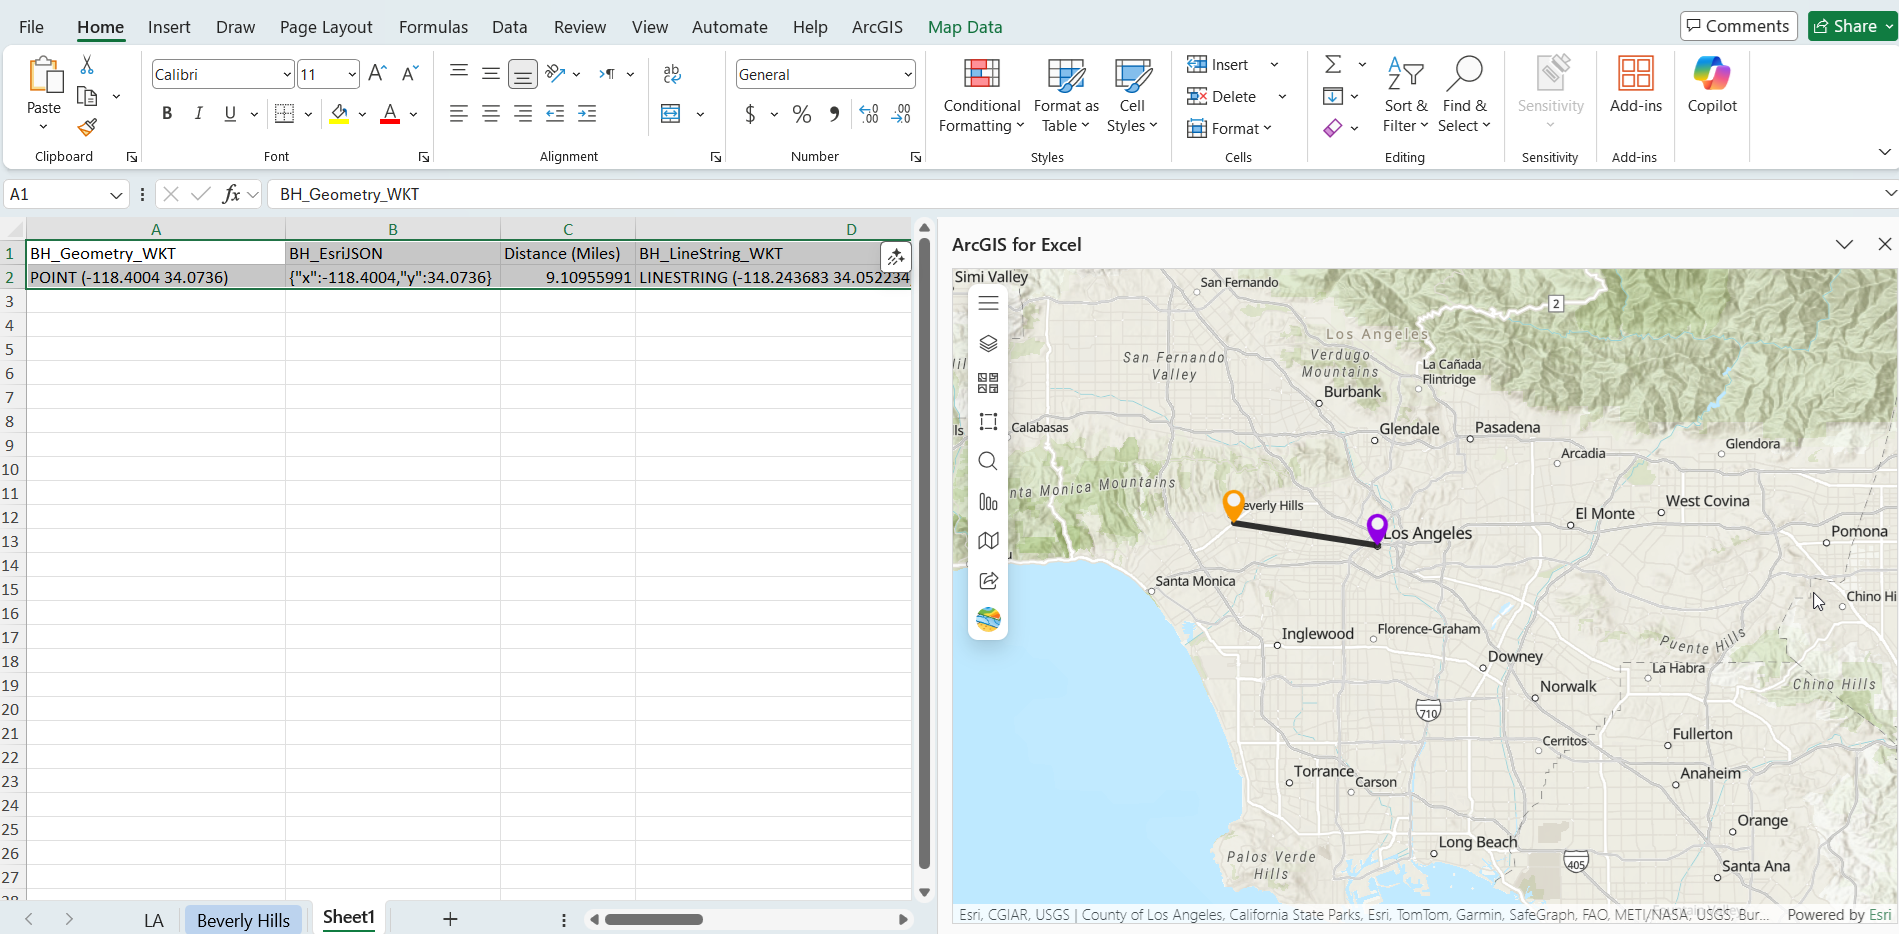The height and width of the screenshot is (934, 1899).
Task: Click the ArcGIS map search magnifier
Action: [988, 461]
